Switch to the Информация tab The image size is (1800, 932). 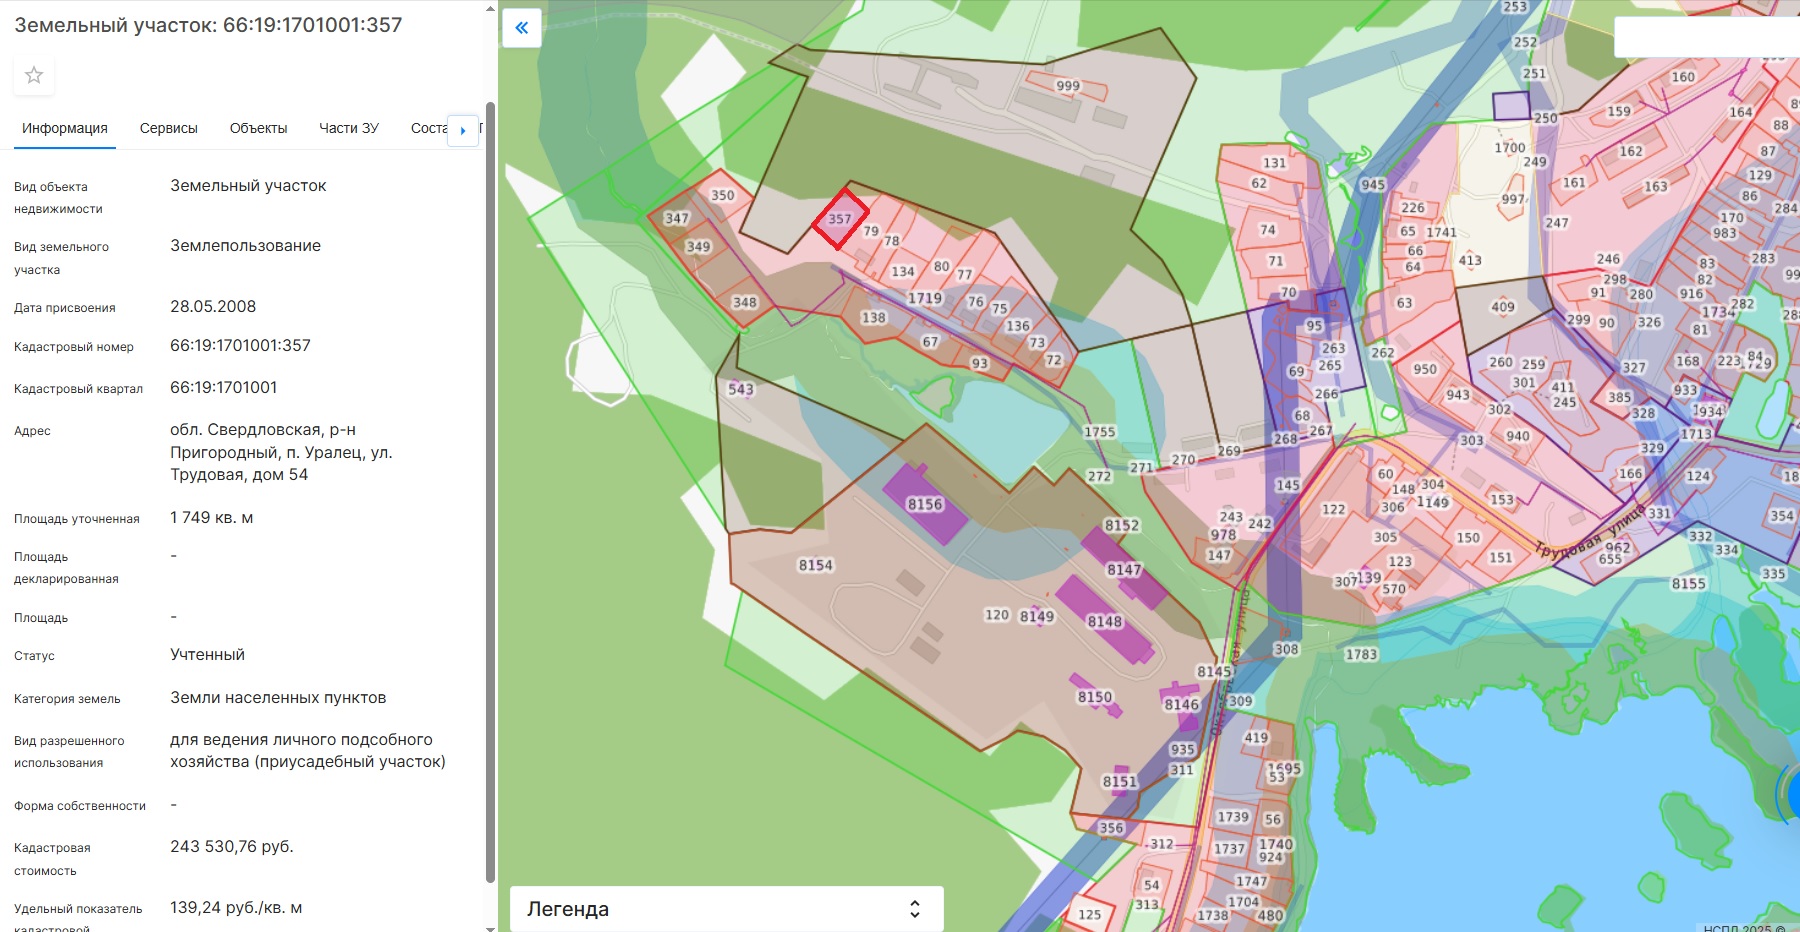click(x=65, y=128)
